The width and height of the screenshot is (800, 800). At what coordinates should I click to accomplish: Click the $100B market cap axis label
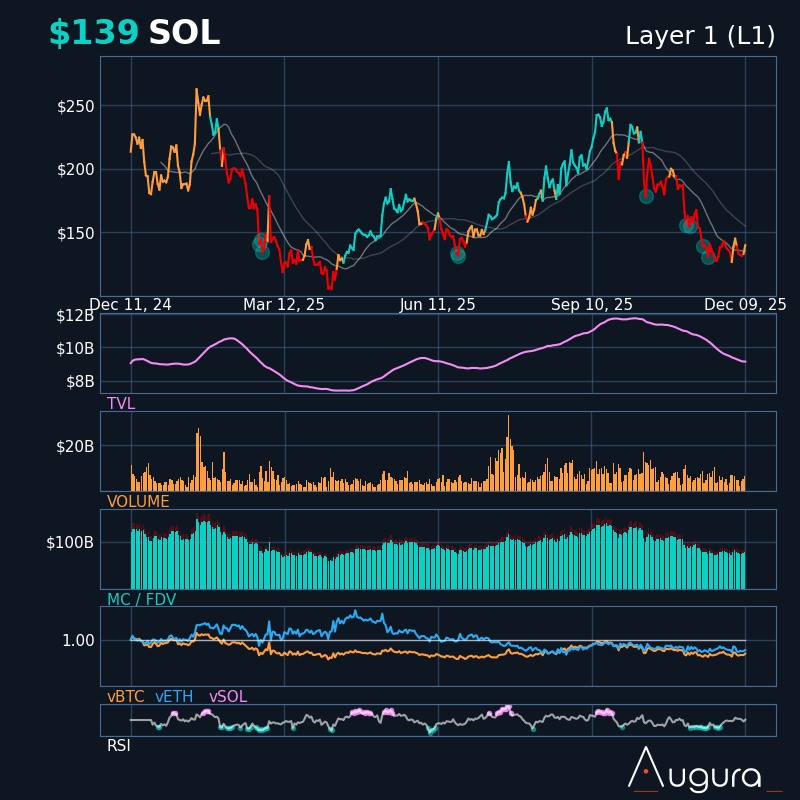click(x=70, y=543)
